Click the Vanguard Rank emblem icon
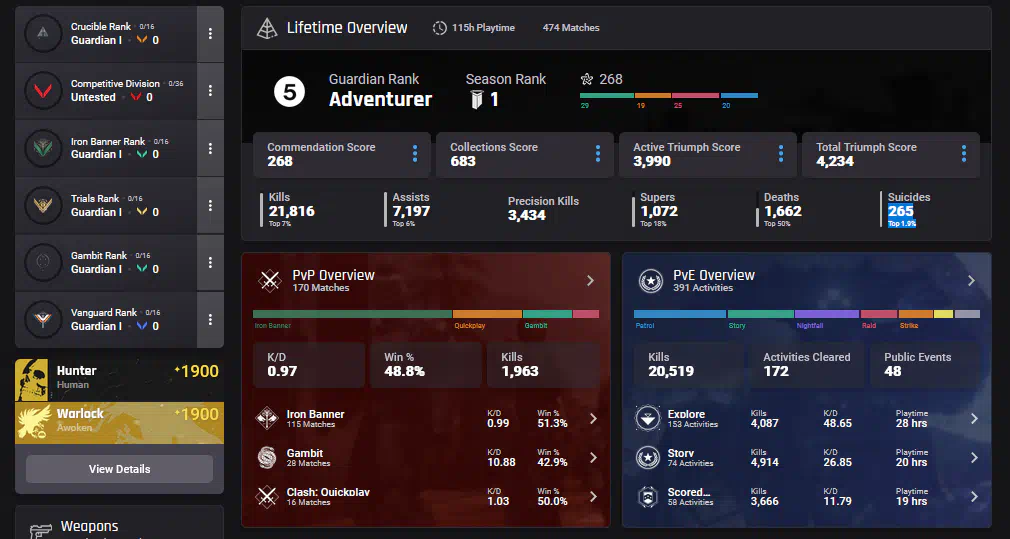 (x=43, y=319)
